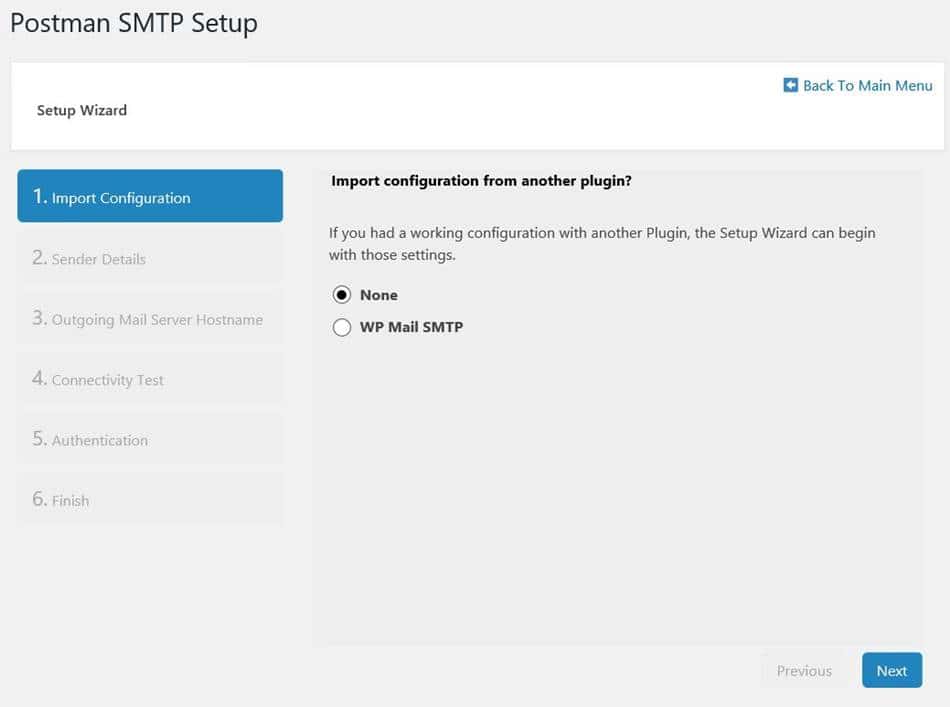Switch to step 2 Sender Details
Screen dimensions: 950x707
coord(150,258)
